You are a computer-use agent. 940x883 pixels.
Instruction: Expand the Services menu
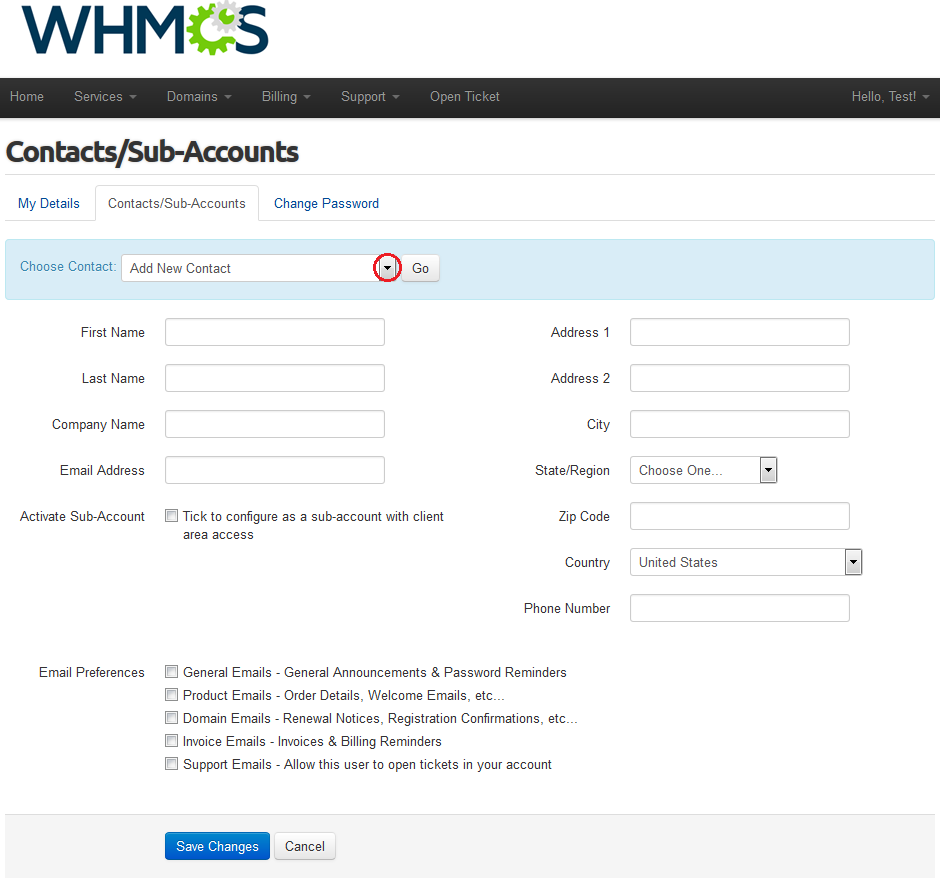(105, 97)
